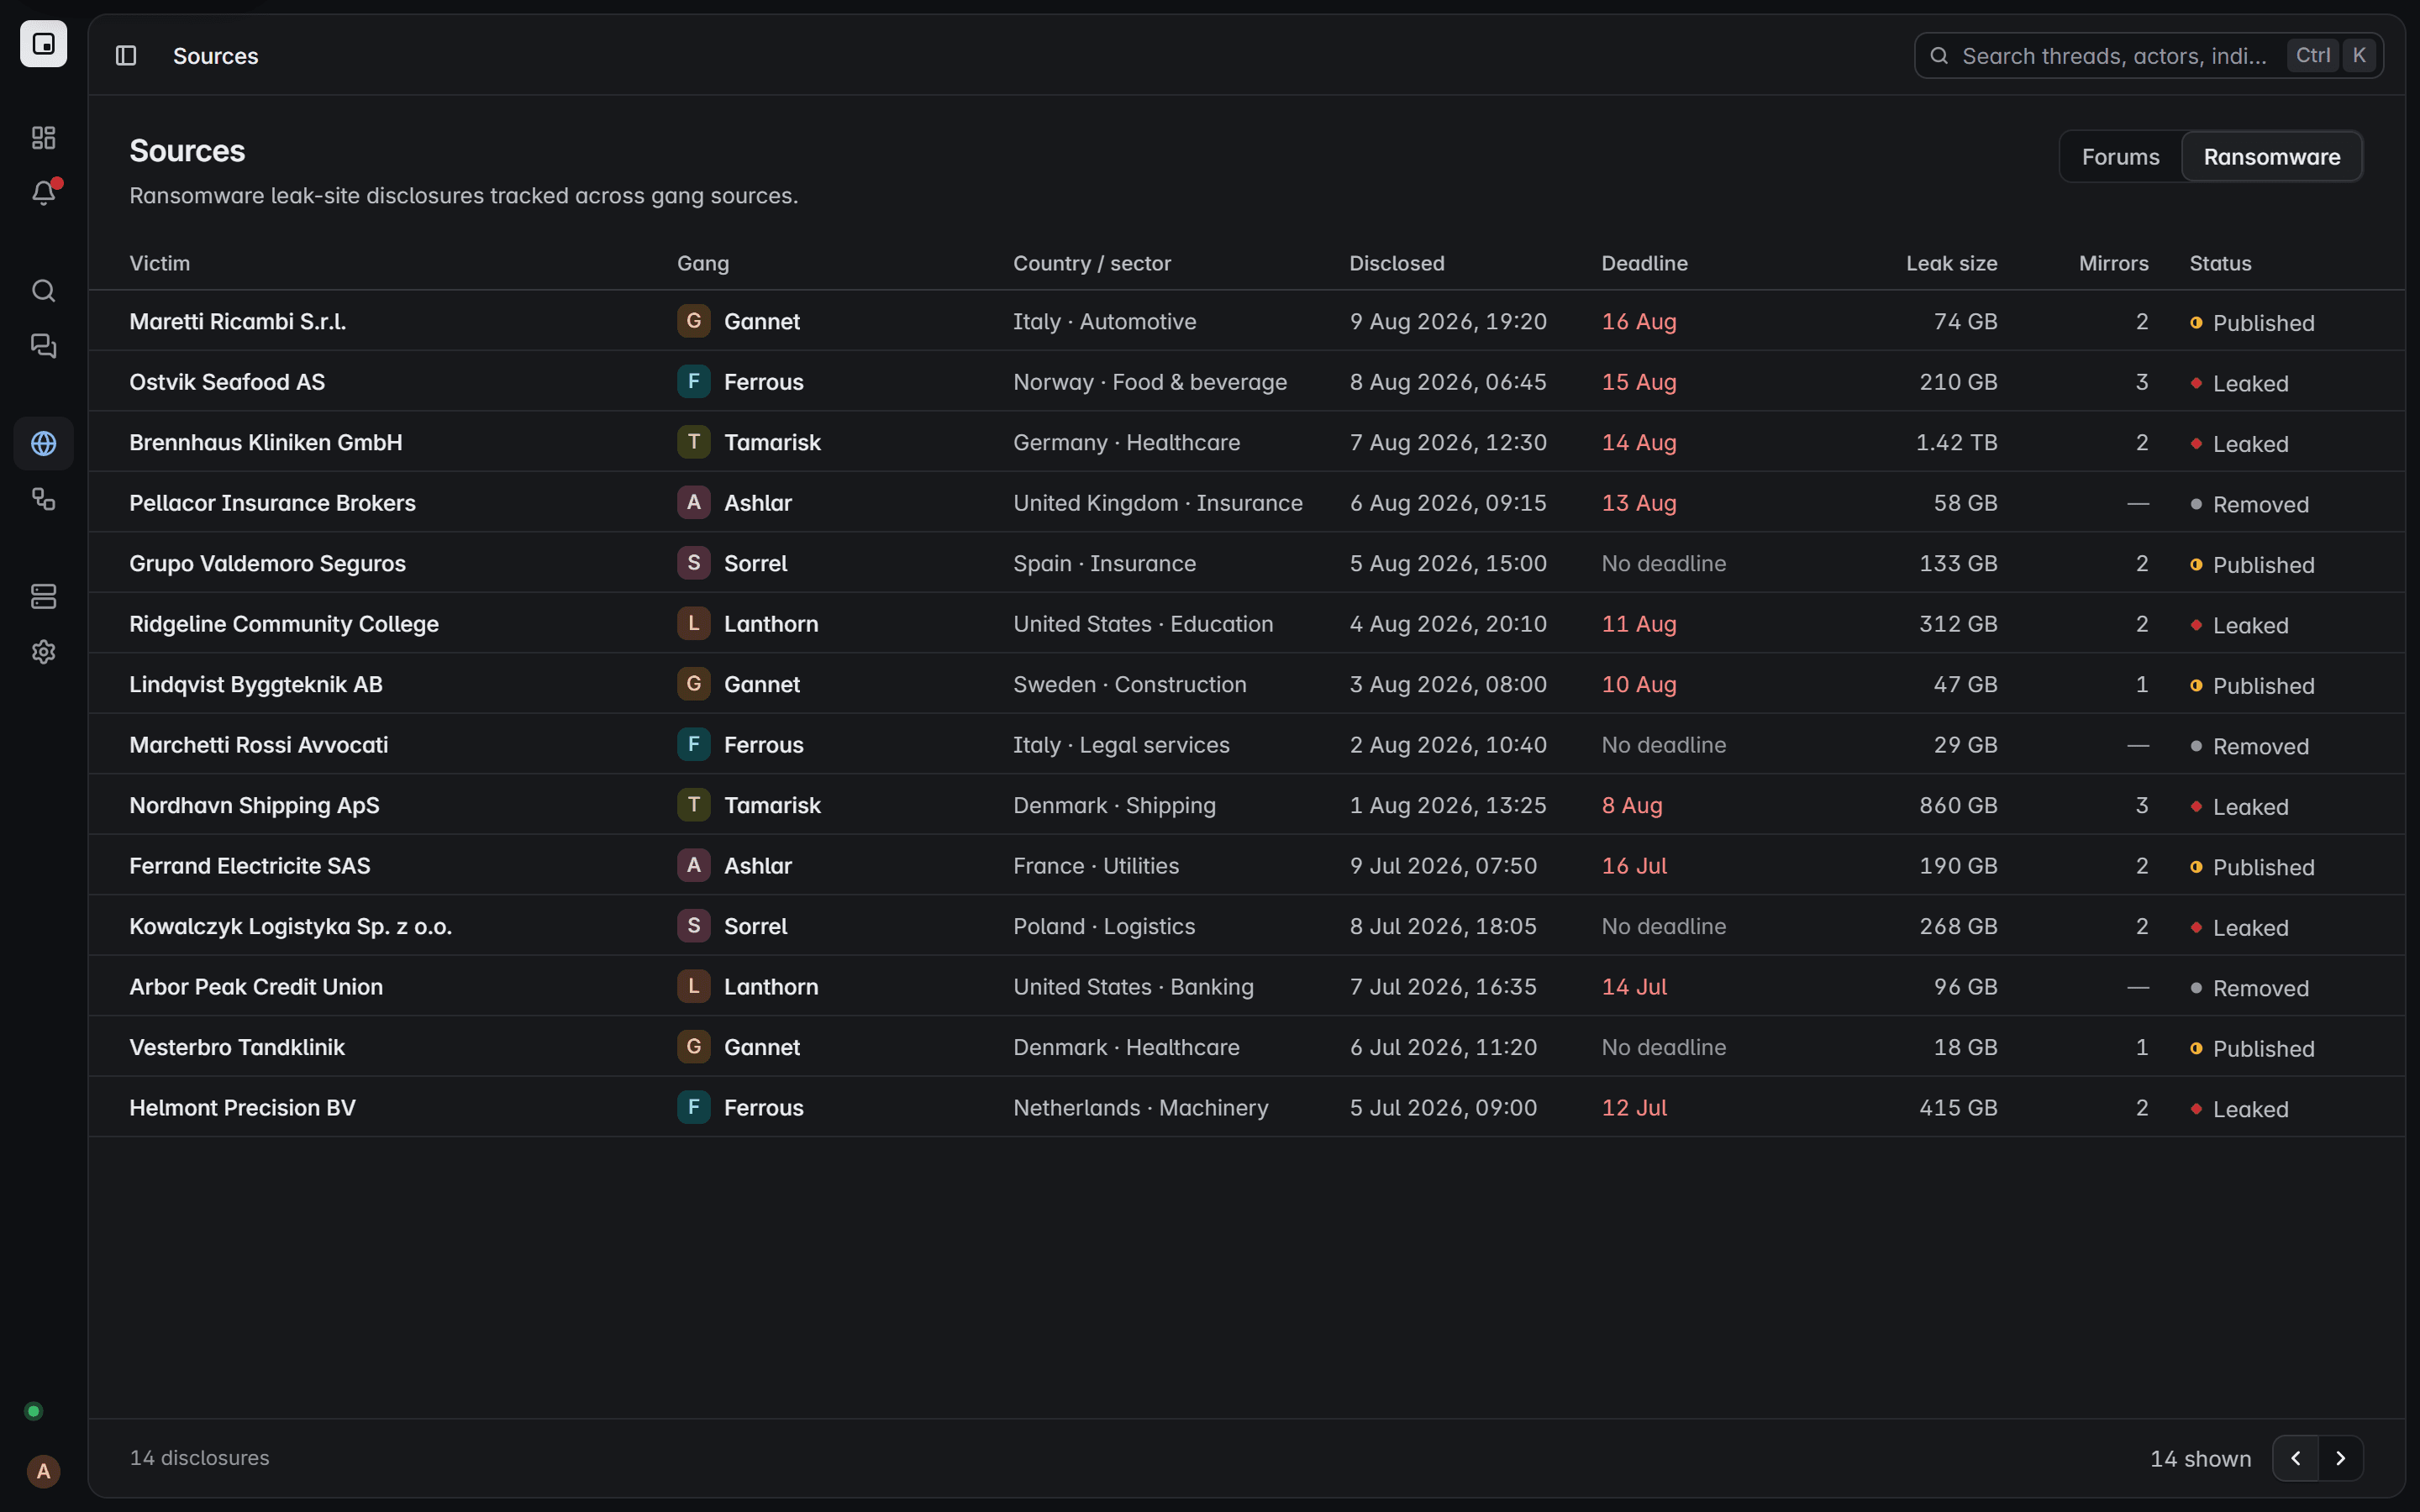
Task: Select Vesterbro Tandklinik victim
Action: [237, 1047]
